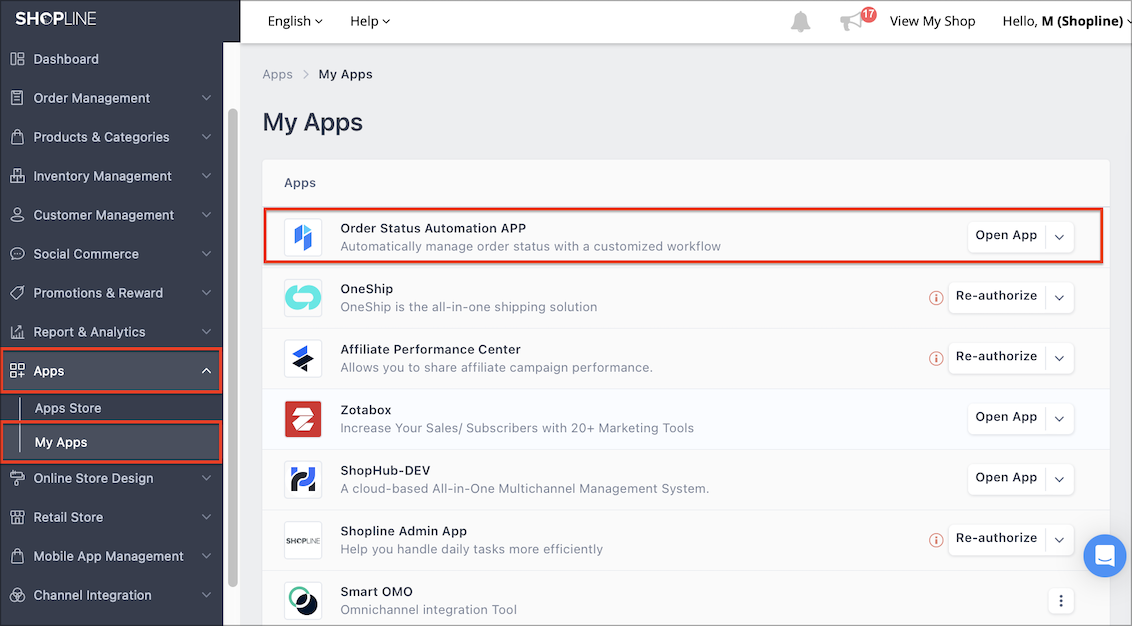Click Customer Management person icon
The image size is (1132, 626).
pyautogui.click(x=17, y=215)
